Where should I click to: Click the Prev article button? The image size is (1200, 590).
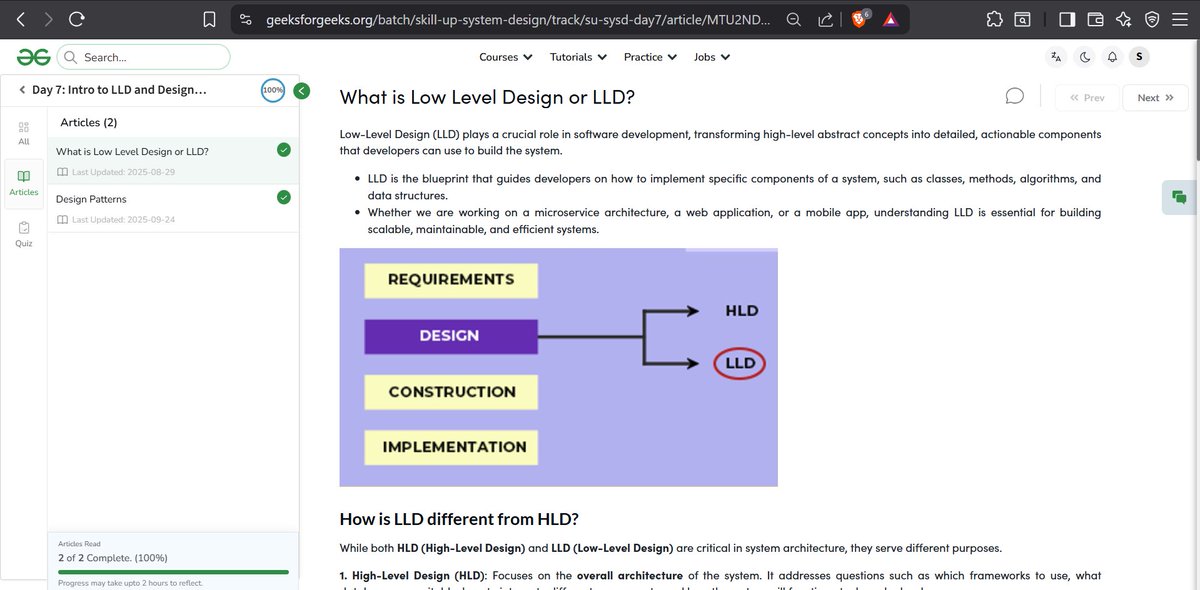[x=1087, y=97]
